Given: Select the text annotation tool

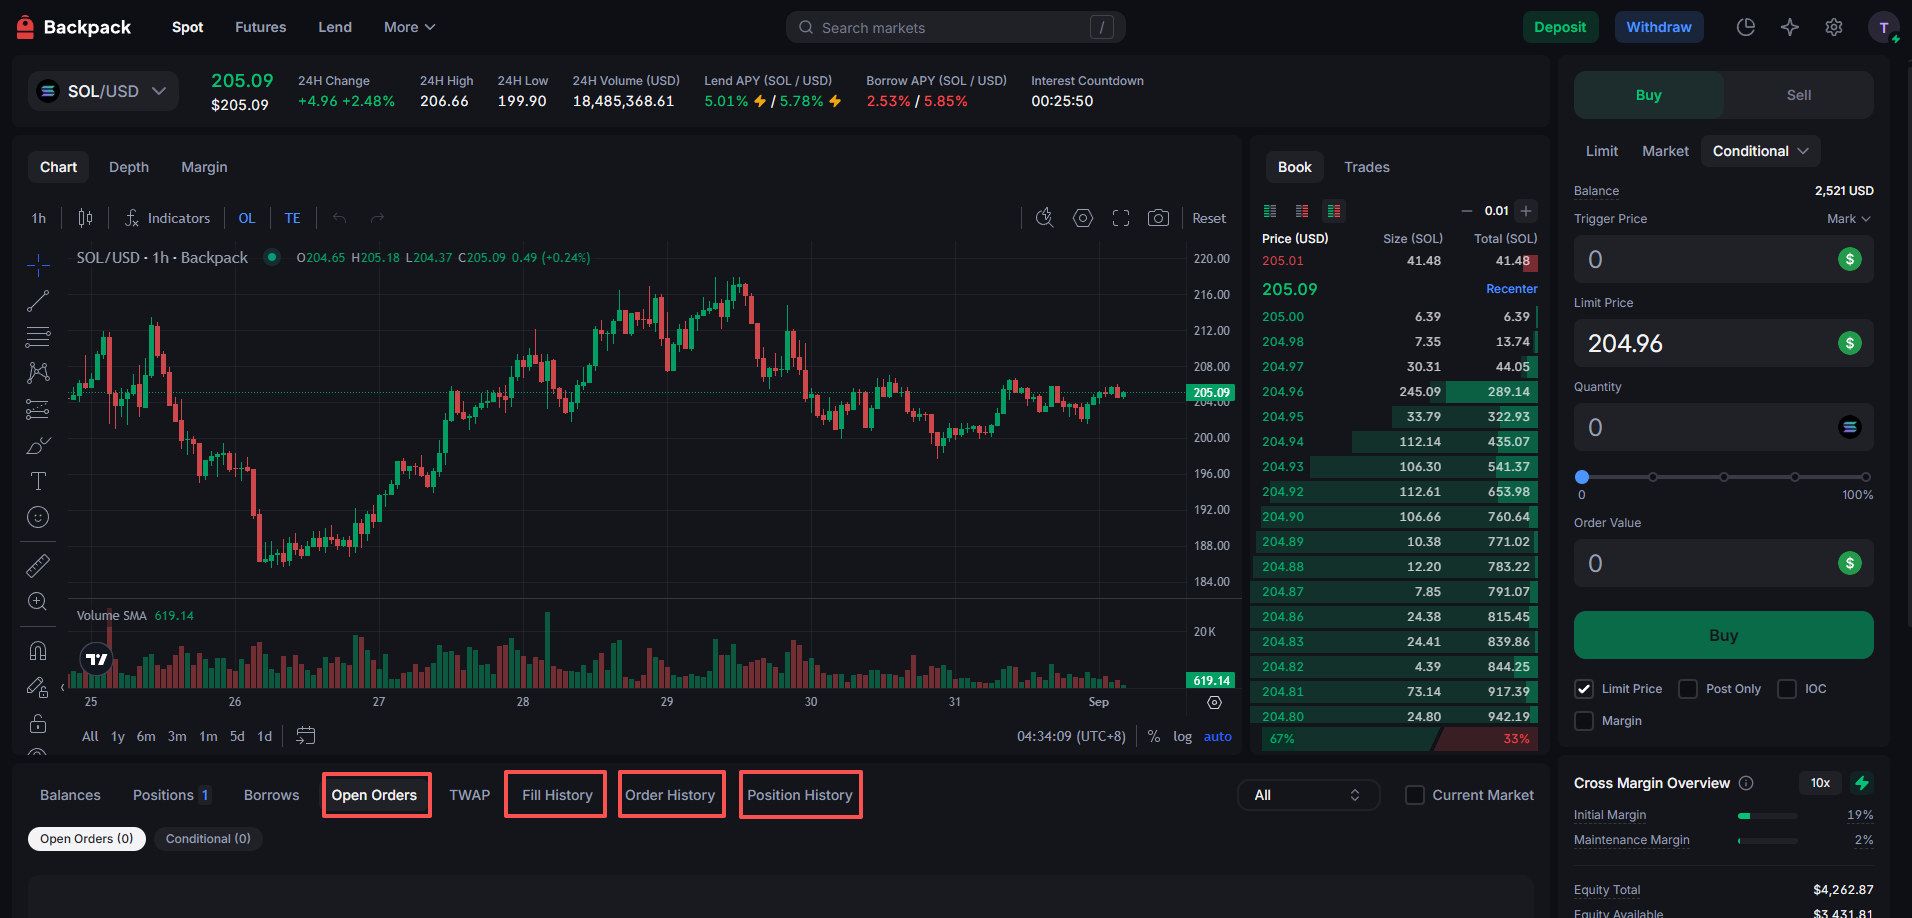Looking at the screenshot, I should (x=38, y=481).
